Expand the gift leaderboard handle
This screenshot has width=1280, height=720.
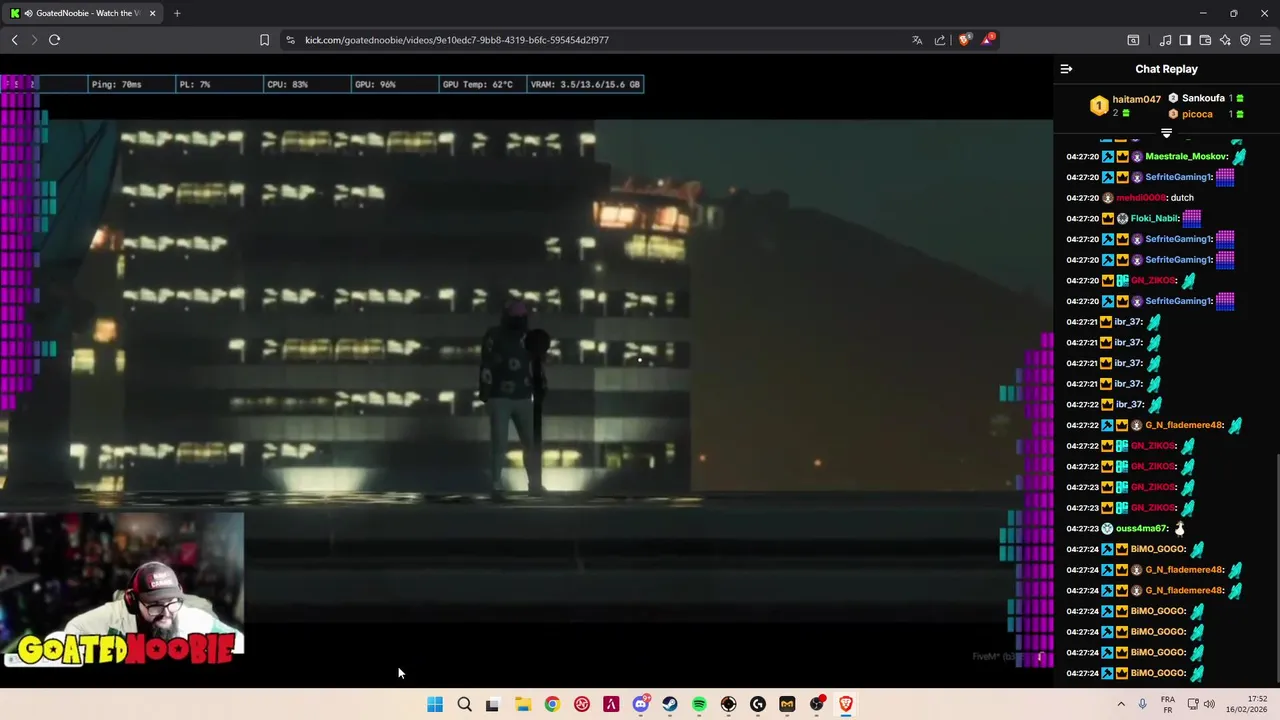(x=1166, y=133)
